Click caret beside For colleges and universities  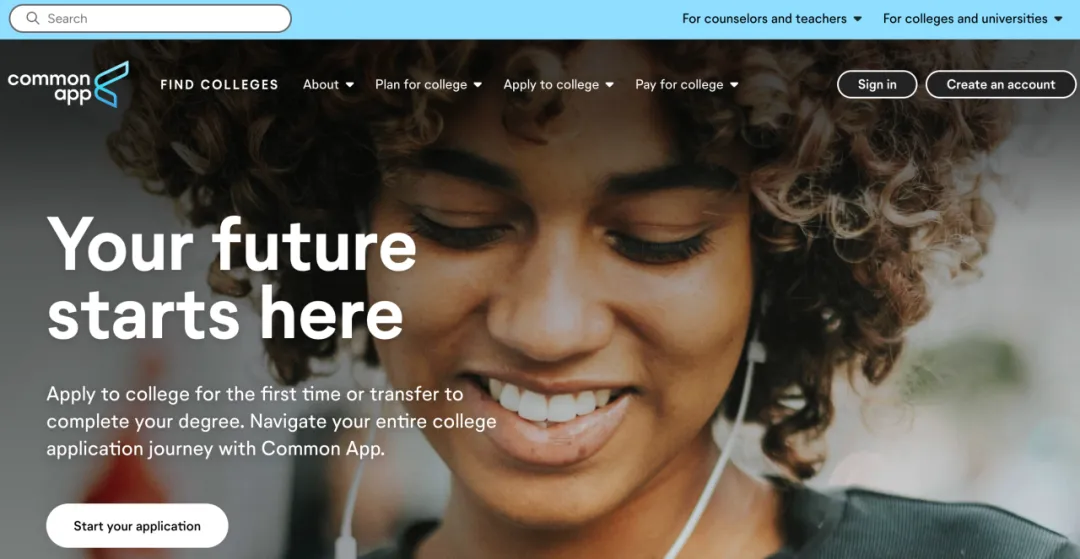pyautogui.click(x=1059, y=19)
